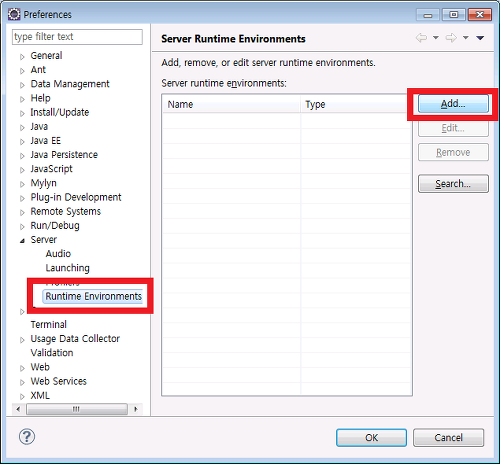The height and width of the screenshot is (464, 500).
Task: Expand the General tree node
Action: pos(22,57)
